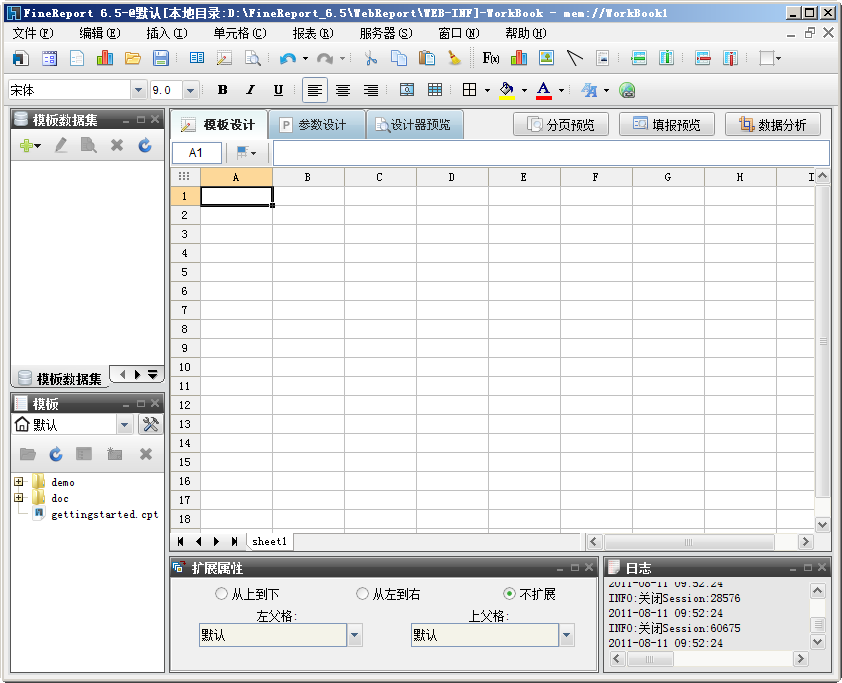Open the tools icon beside 默认 directory
The height and width of the screenshot is (683, 842).
click(151, 425)
